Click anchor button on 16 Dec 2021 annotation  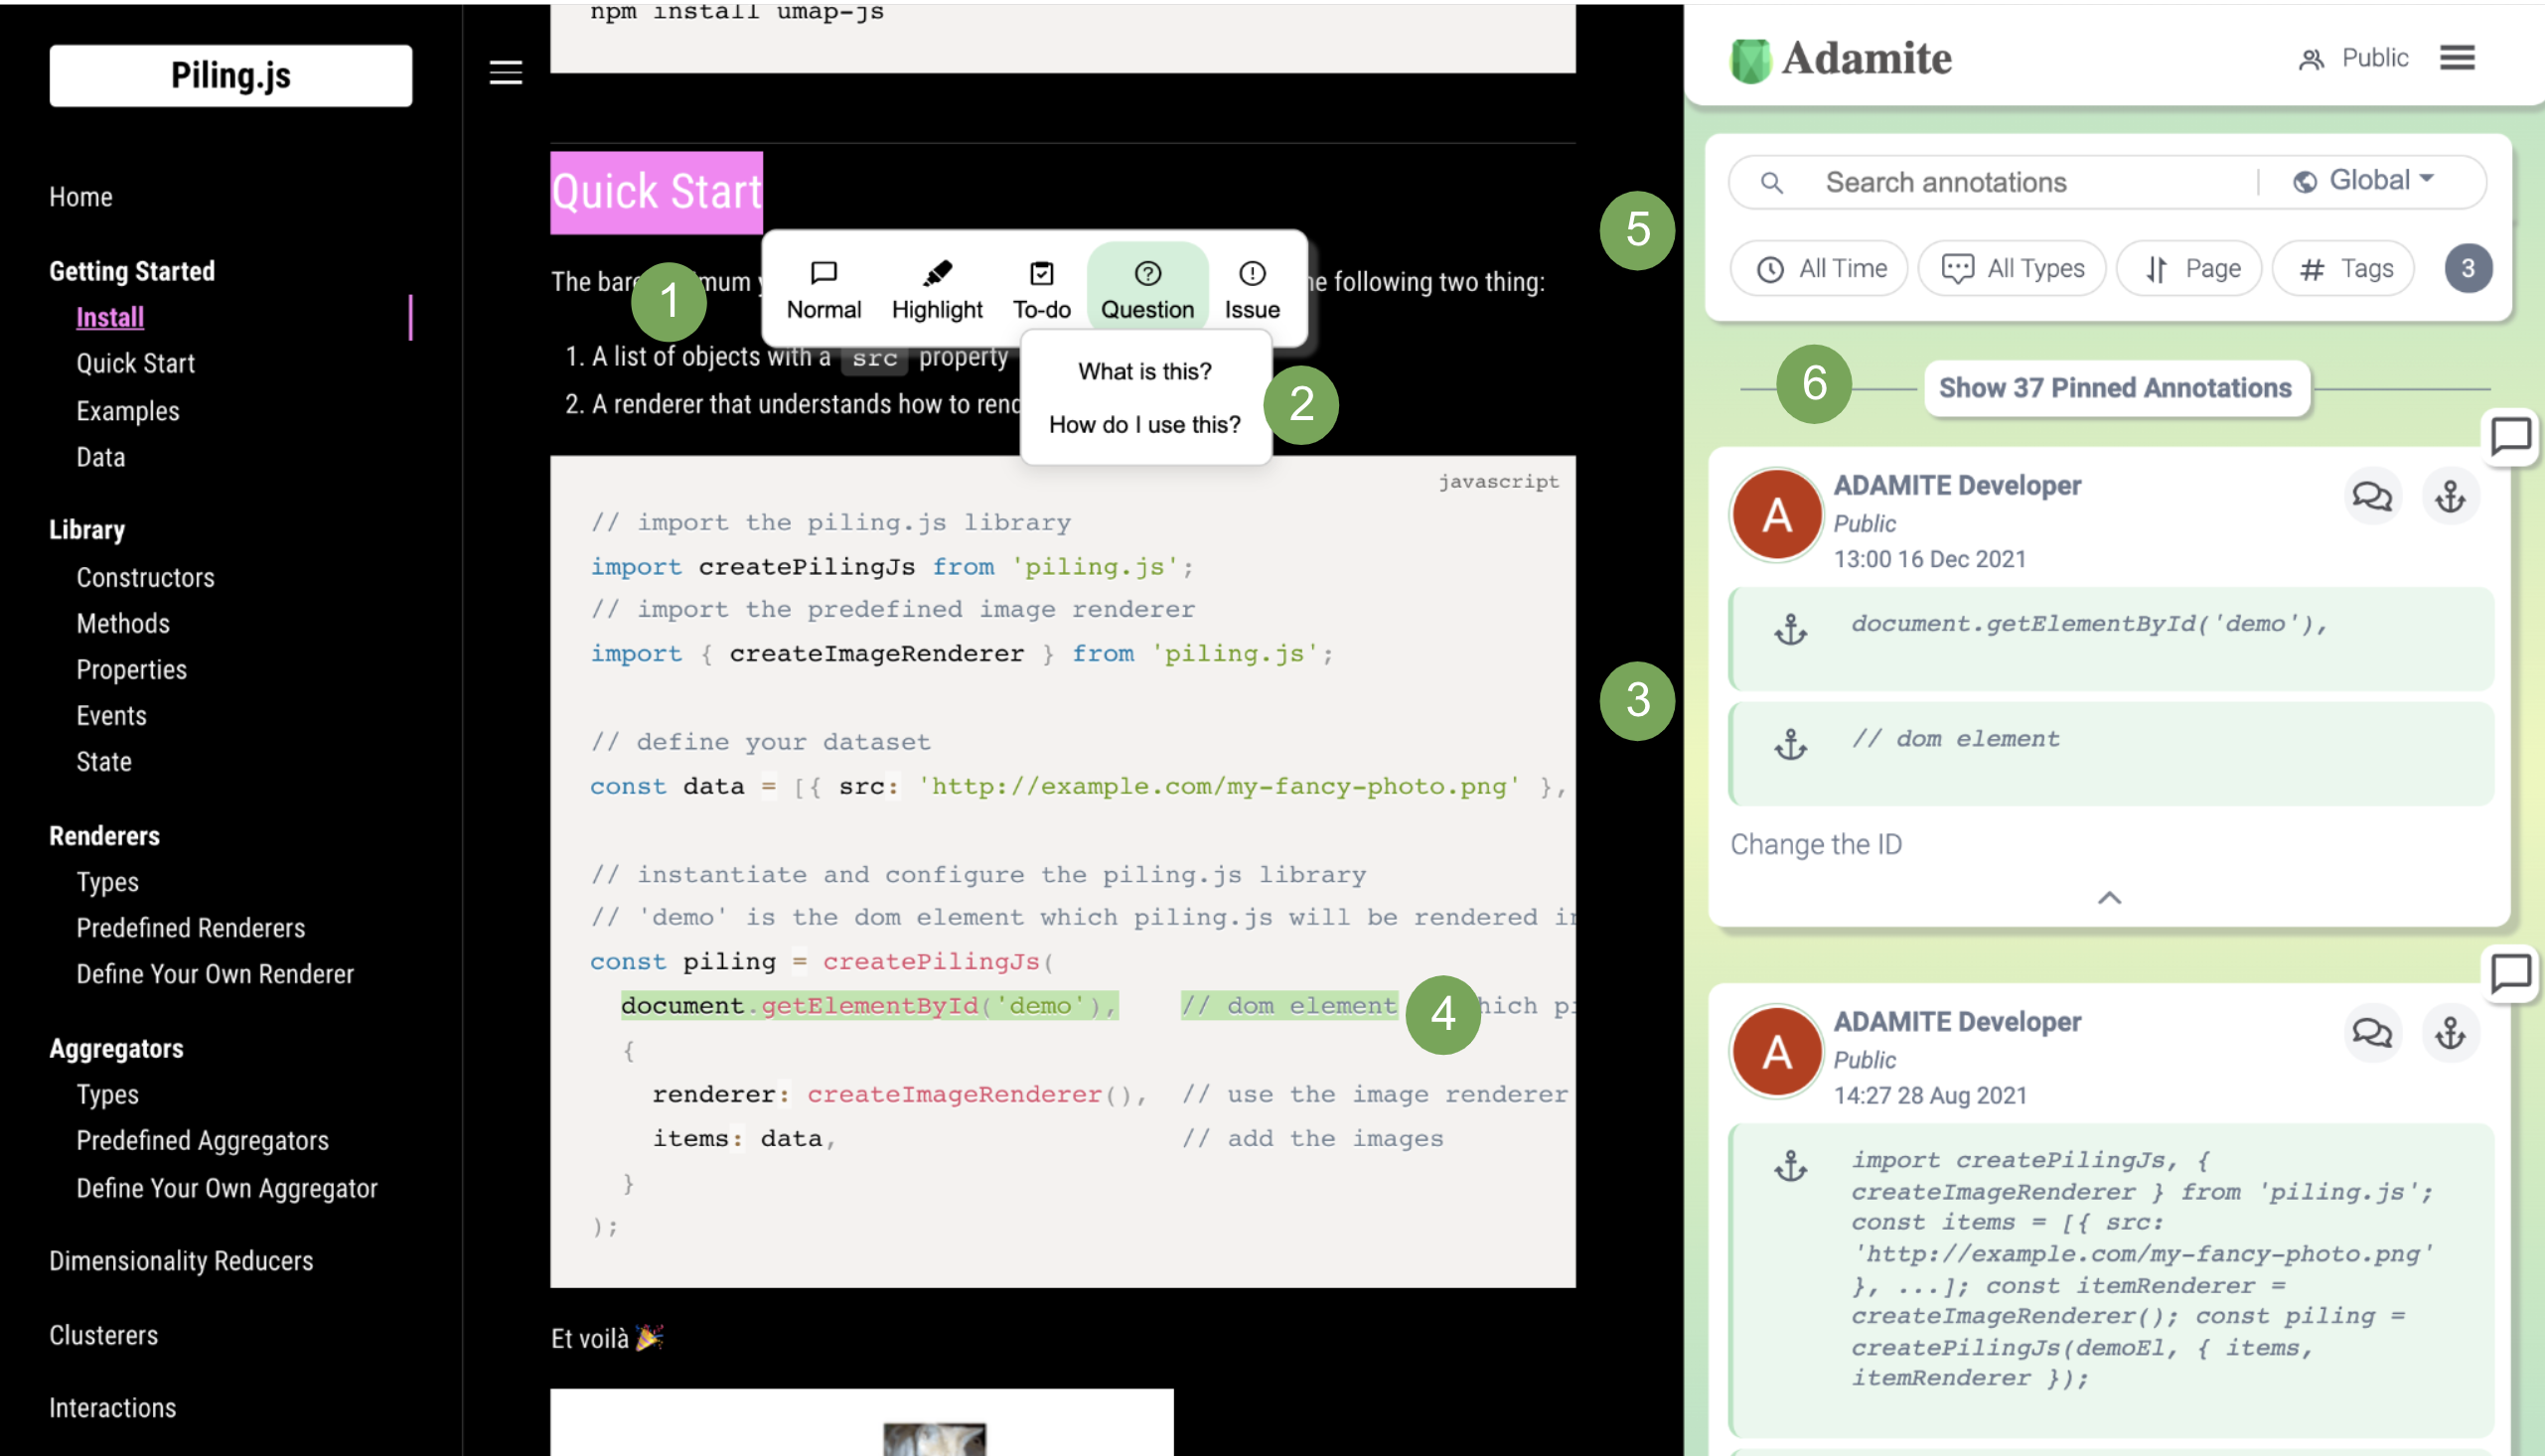(x=2450, y=496)
